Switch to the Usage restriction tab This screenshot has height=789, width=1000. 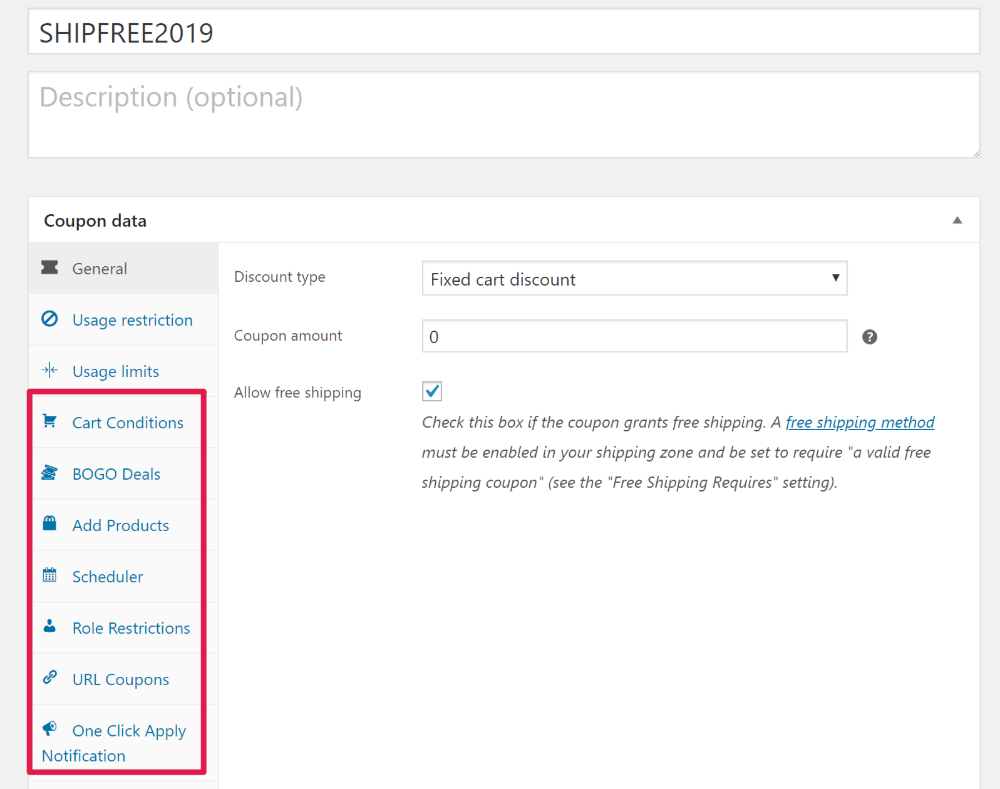click(124, 320)
